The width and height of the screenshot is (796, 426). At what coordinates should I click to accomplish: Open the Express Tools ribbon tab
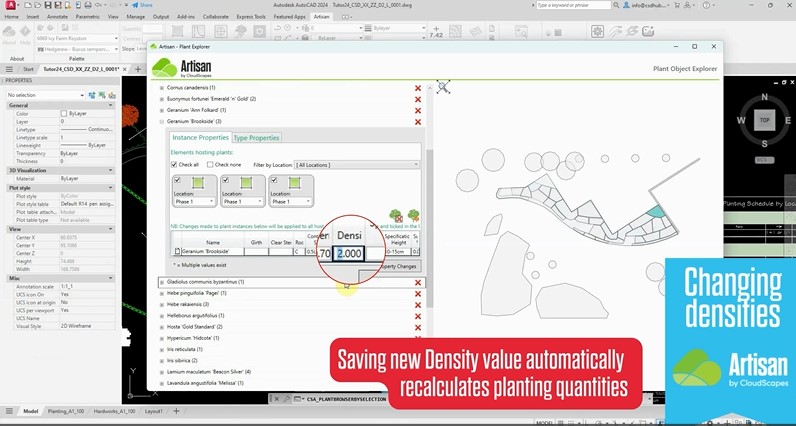point(250,17)
